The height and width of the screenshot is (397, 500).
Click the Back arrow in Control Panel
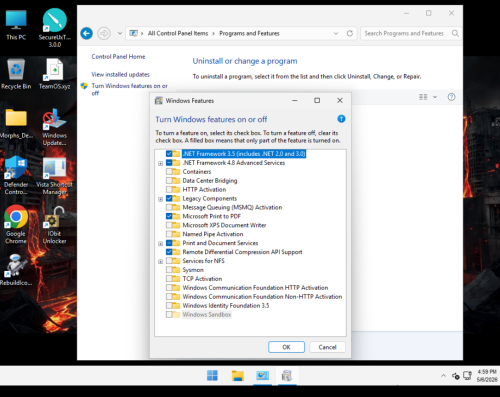pos(87,33)
